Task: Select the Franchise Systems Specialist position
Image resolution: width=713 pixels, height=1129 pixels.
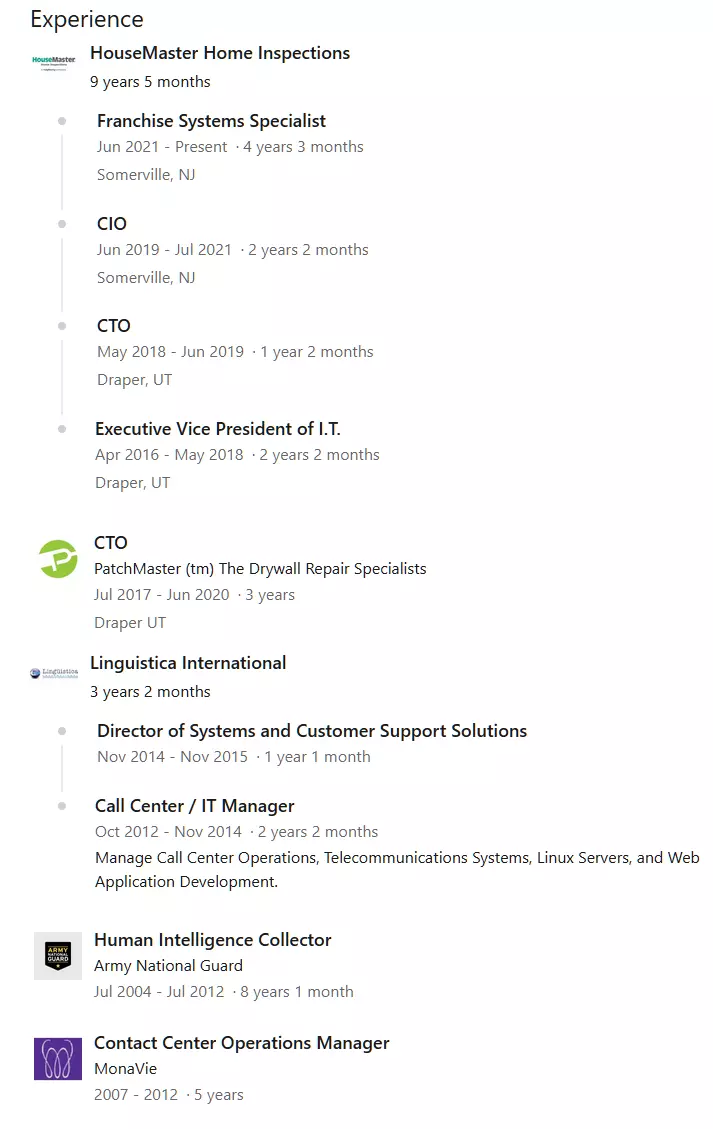Action: (211, 121)
